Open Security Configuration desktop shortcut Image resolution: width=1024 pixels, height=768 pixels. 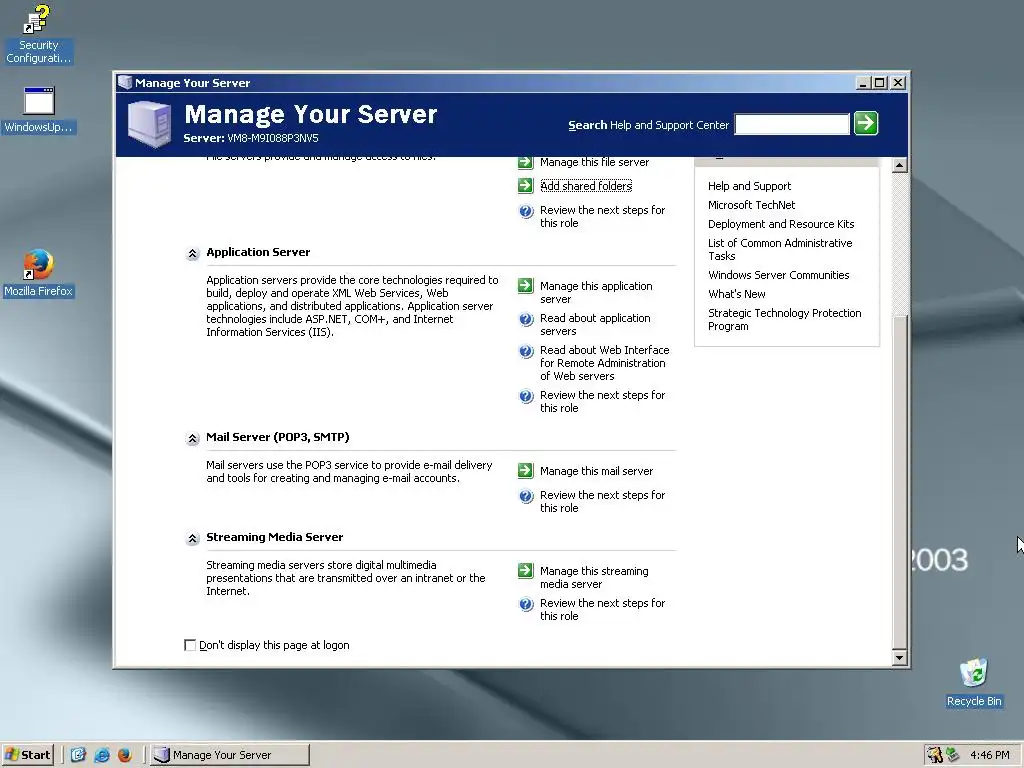(38, 34)
